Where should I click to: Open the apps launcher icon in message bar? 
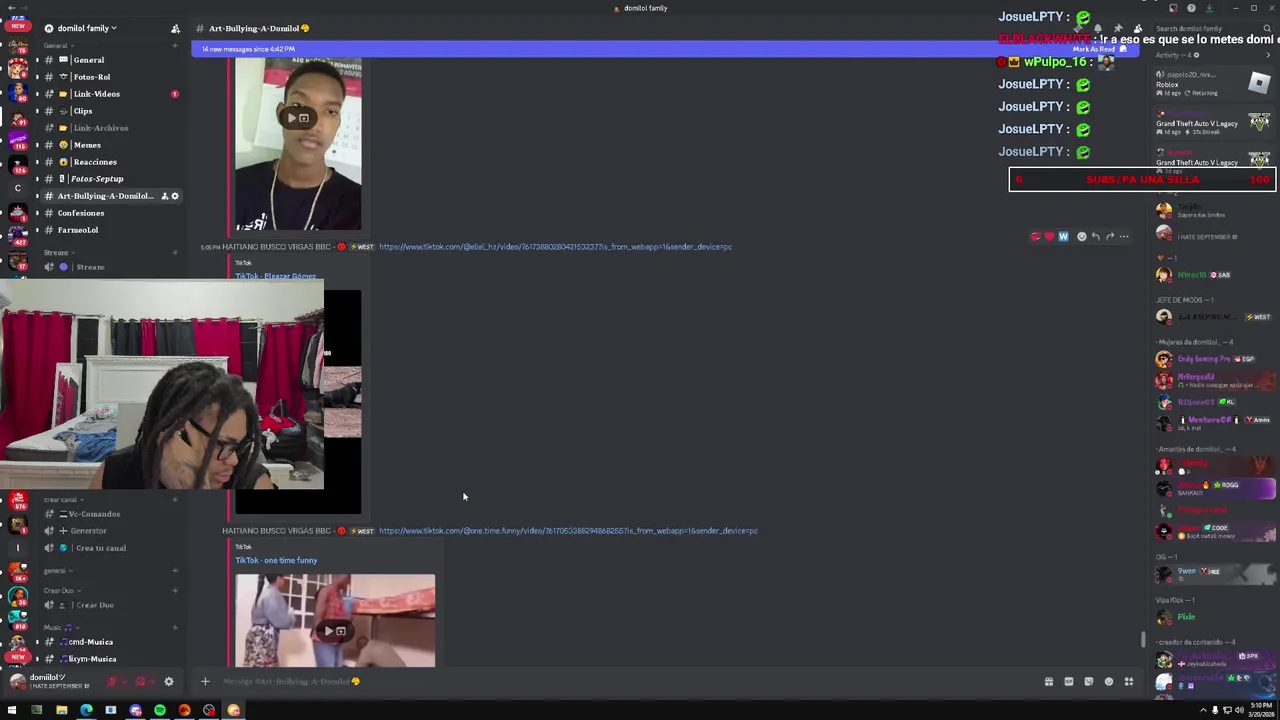[1128, 682]
